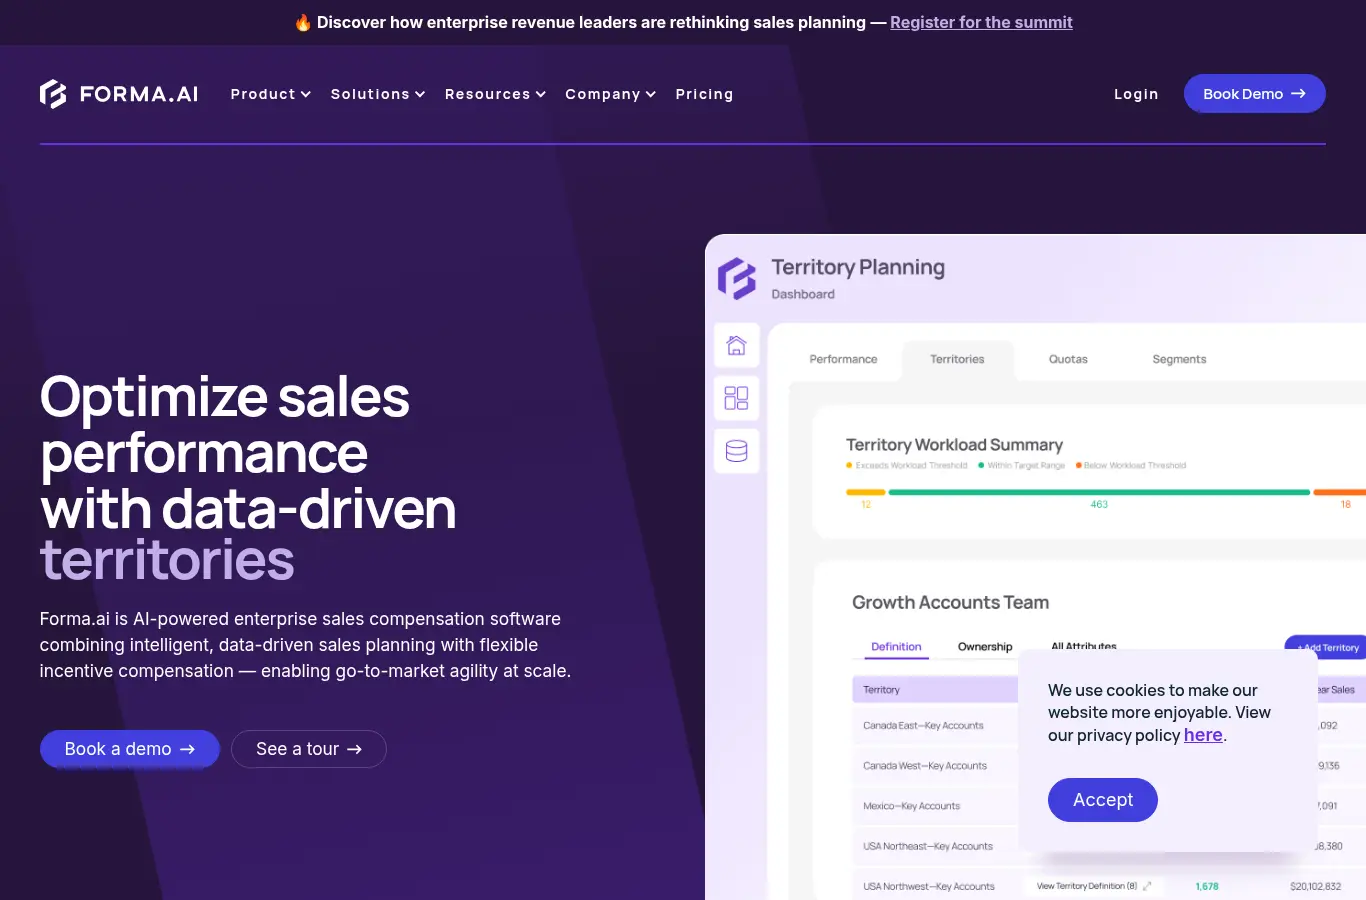Open the database icon in dashboard sidebar
The height and width of the screenshot is (900, 1366).
[737, 451]
